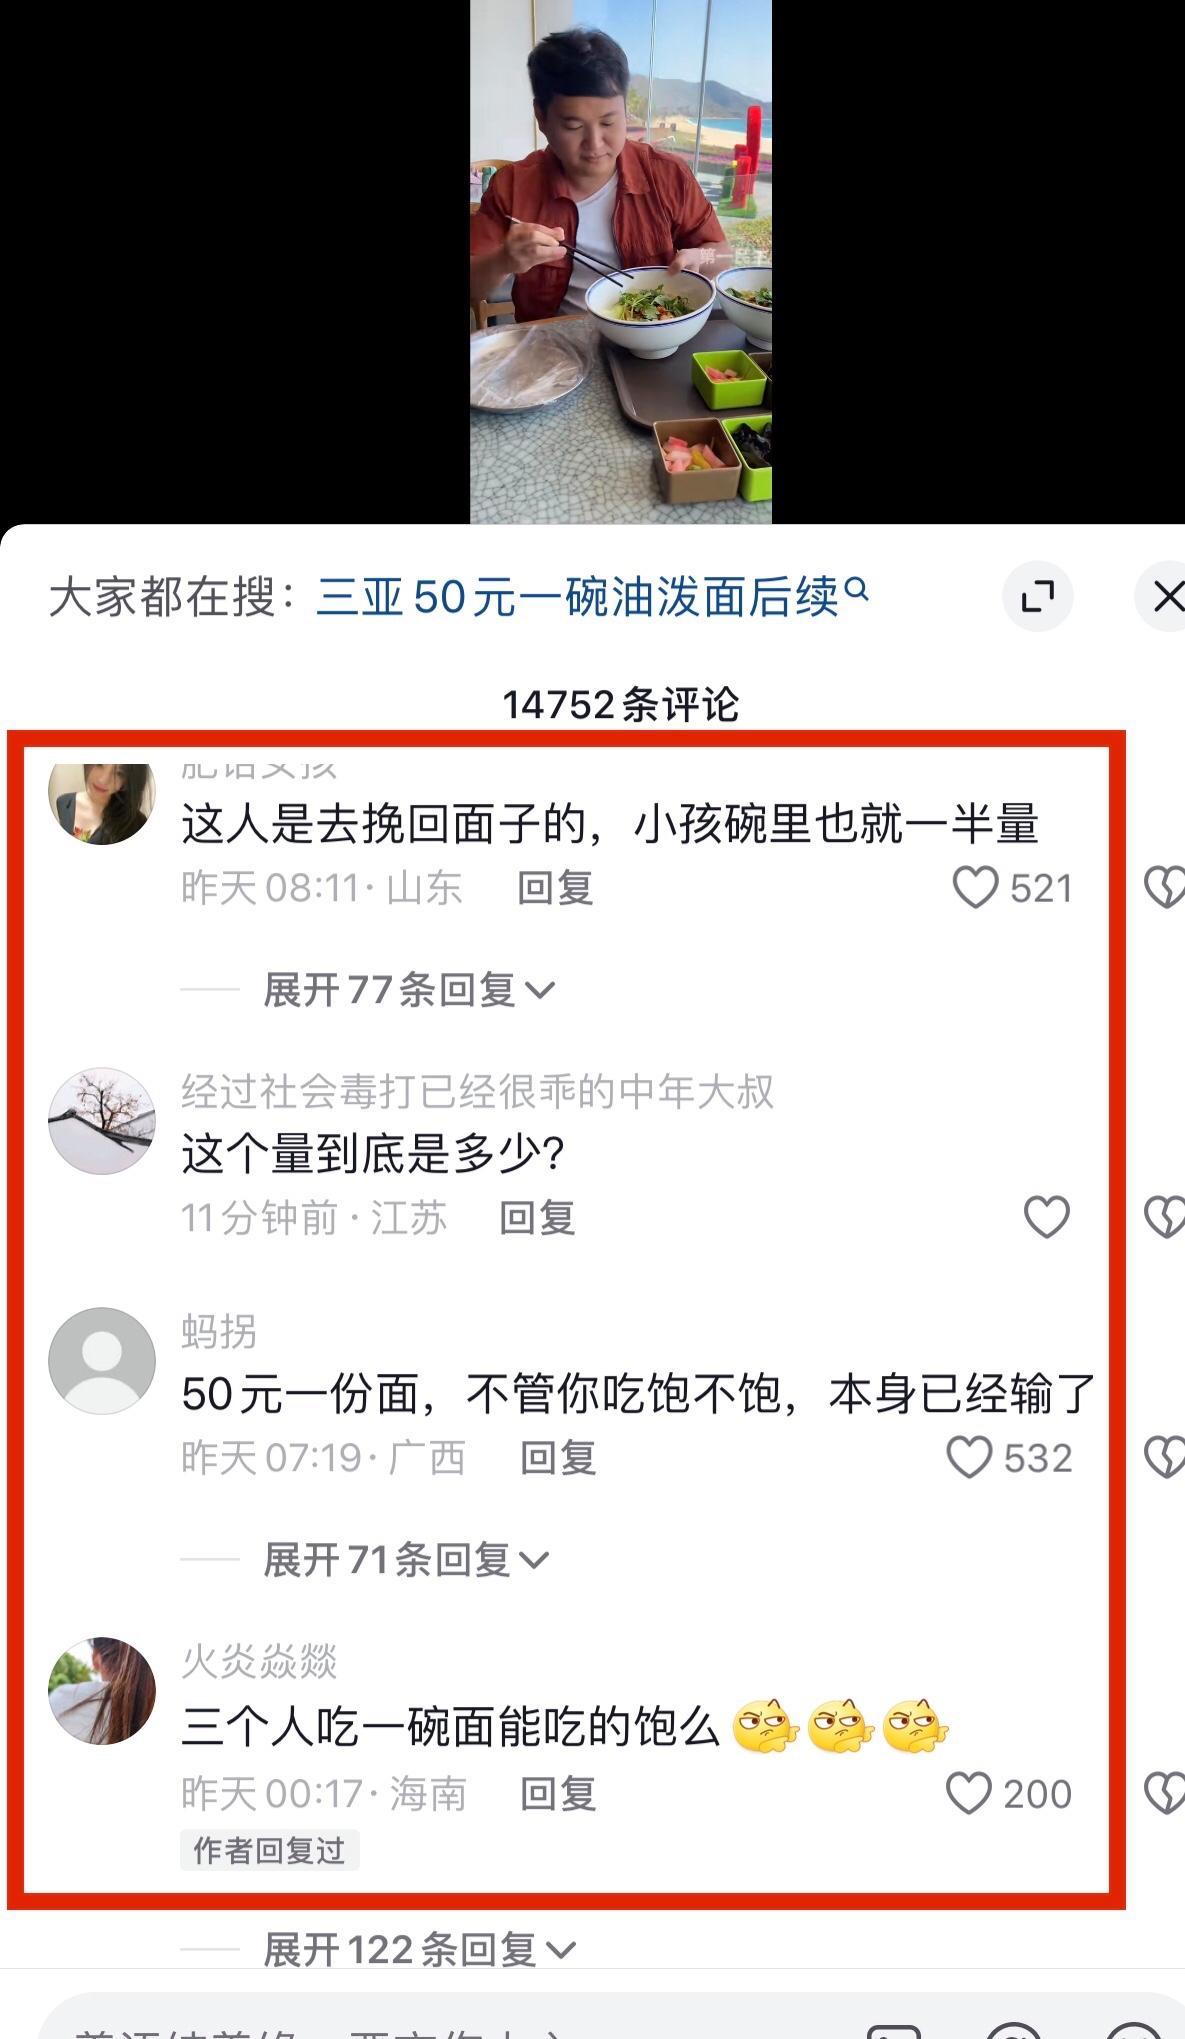Expand 展开77条回复 replies
This screenshot has width=1185, height=2039.
408,990
